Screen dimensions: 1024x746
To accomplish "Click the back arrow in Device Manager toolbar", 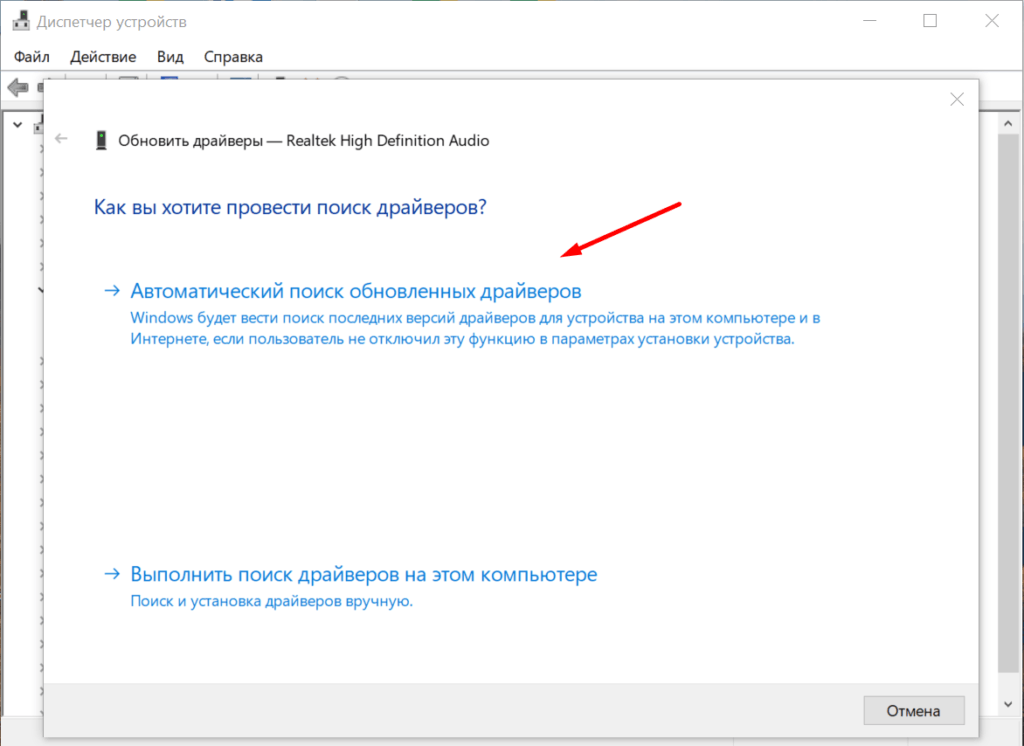I will tap(17, 88).
